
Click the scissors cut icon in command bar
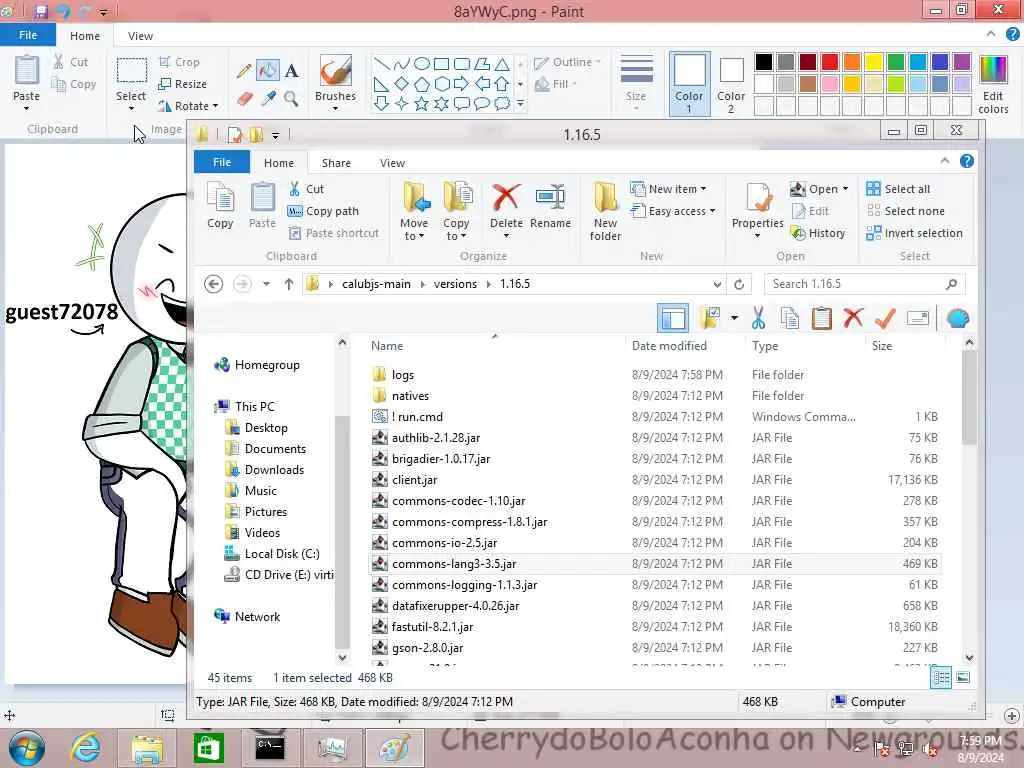tap(758, 318)
